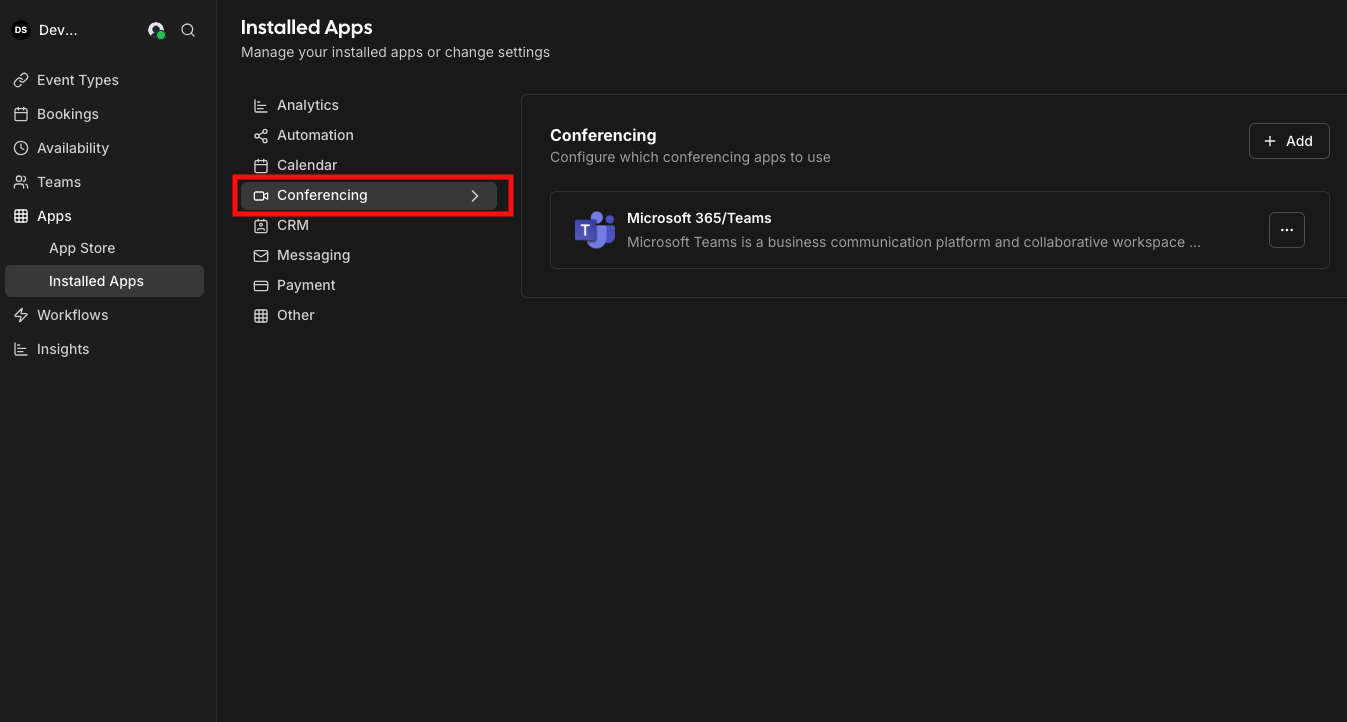Image resolution: width=1347 pixels, height=722 pixels.
Task: Click the DS profile avatar icon
Action: click(x=20, y=30)
